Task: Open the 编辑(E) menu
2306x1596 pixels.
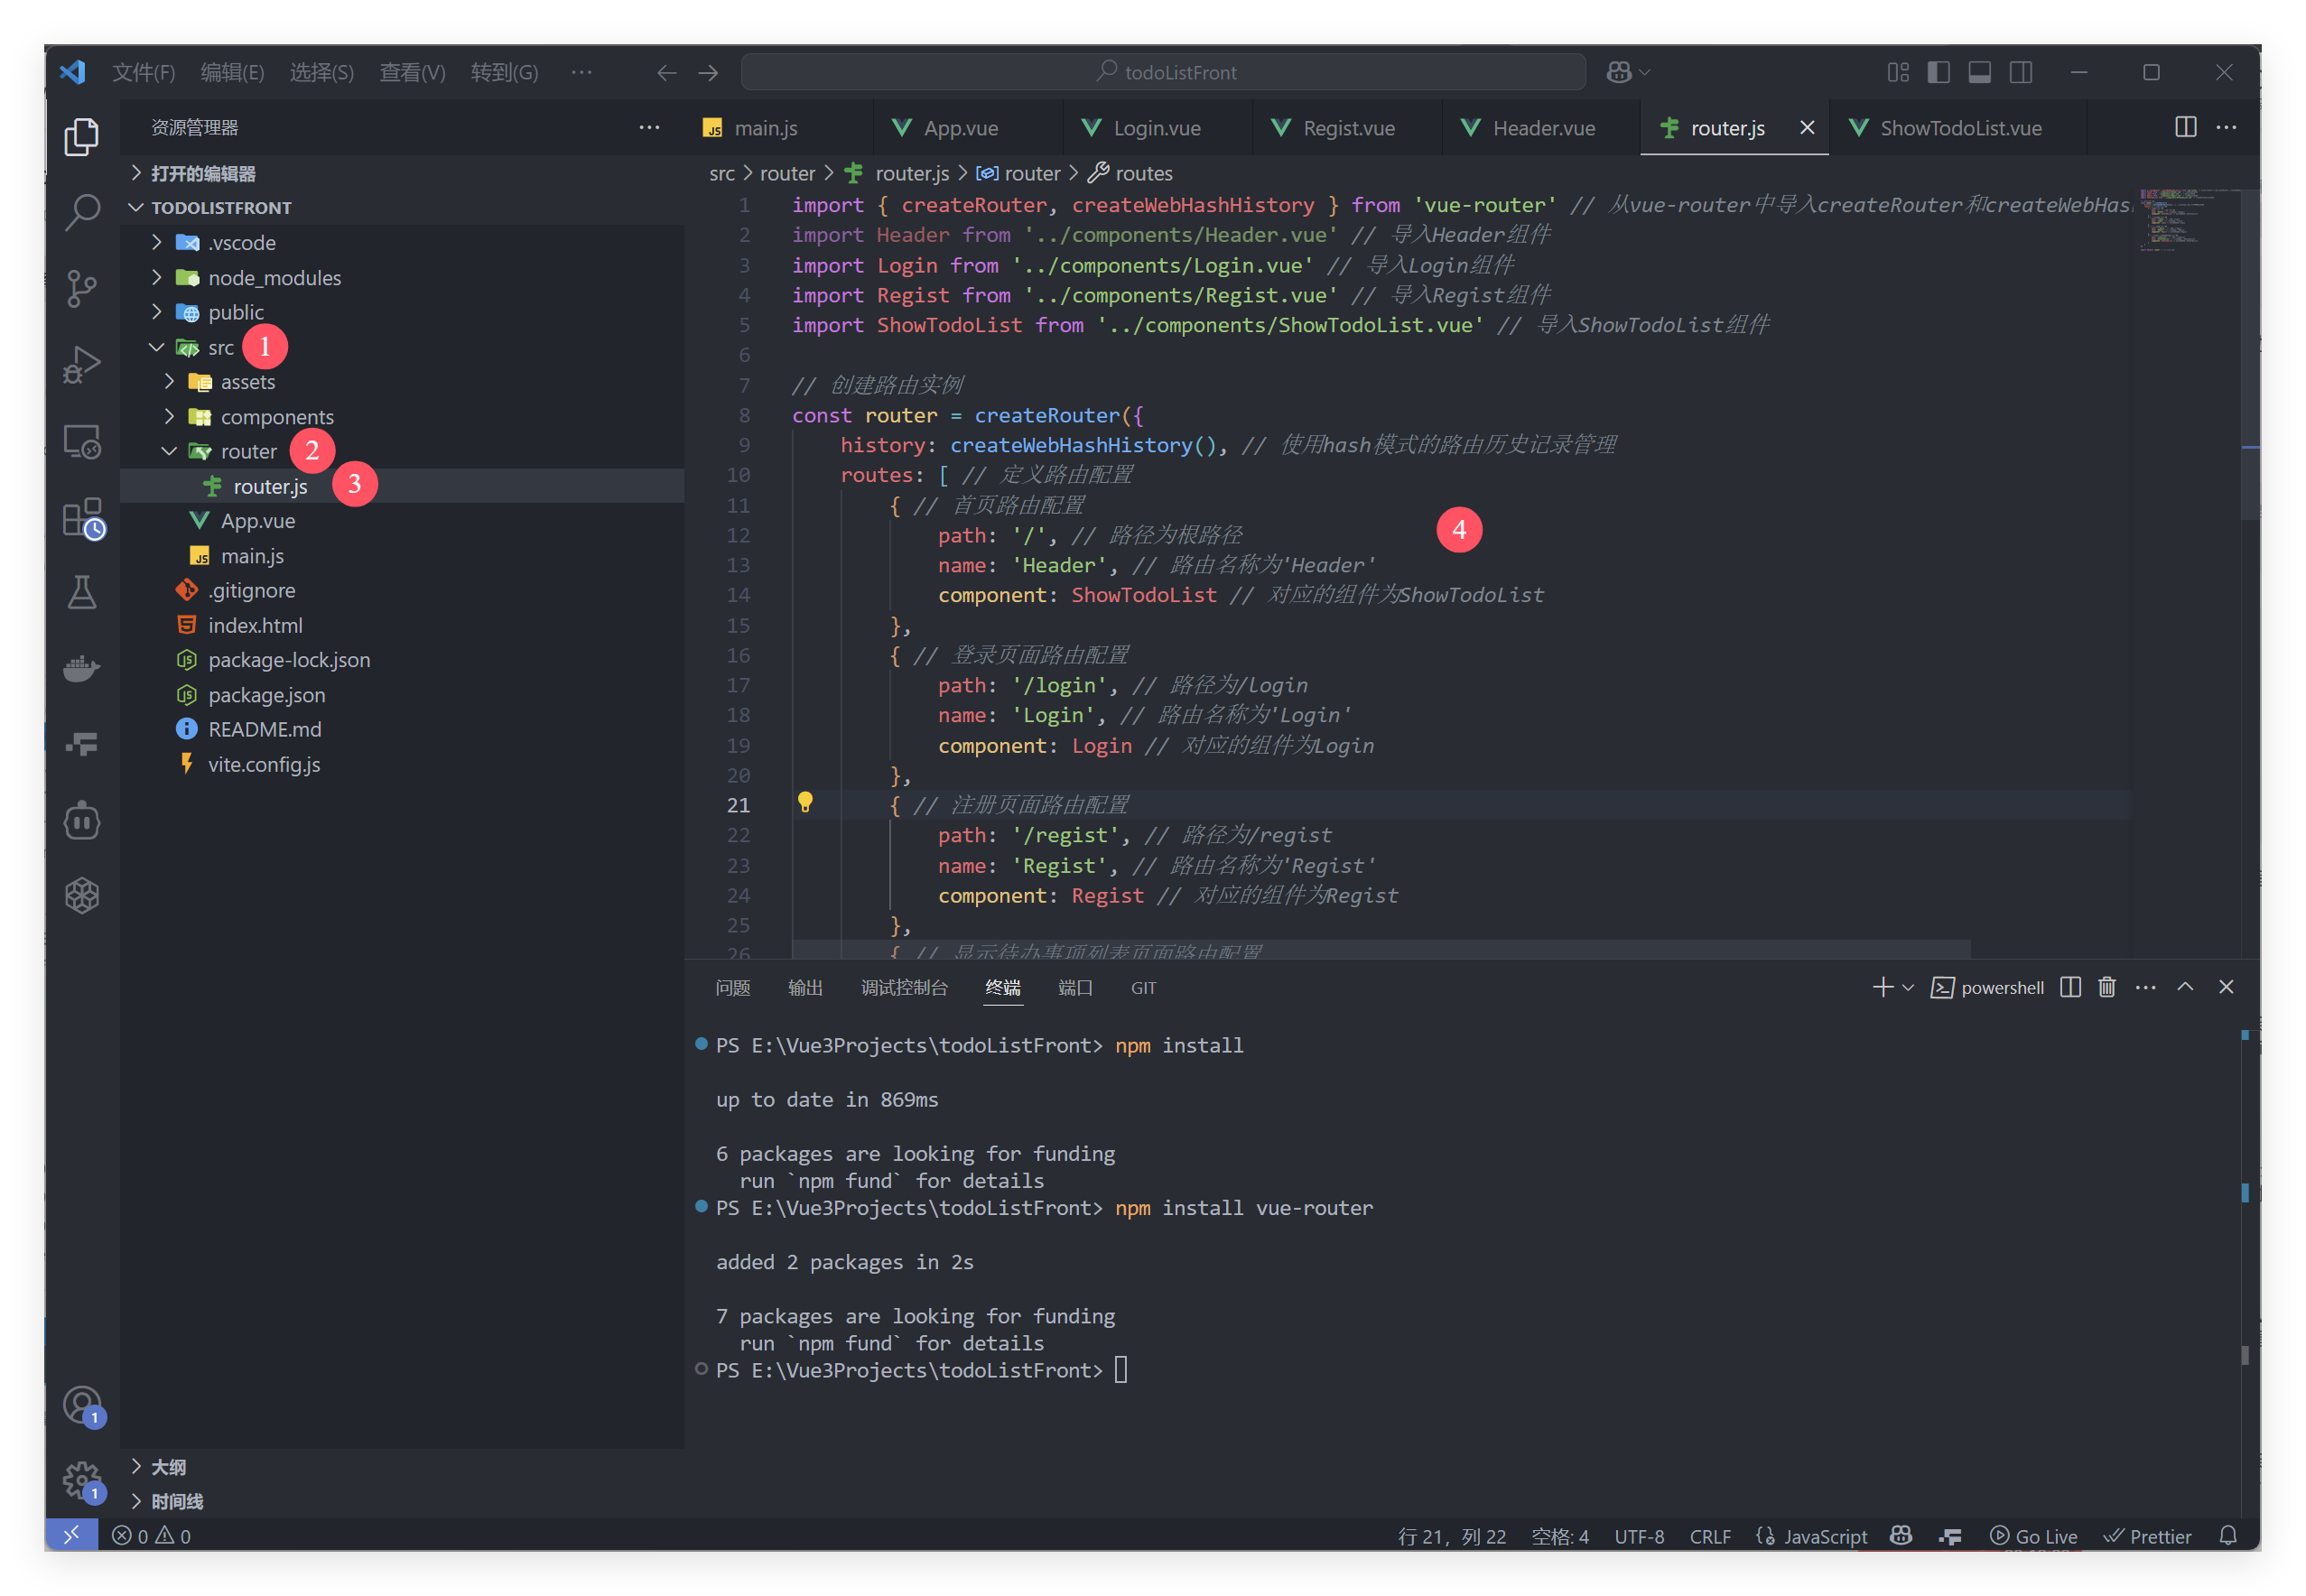Action: click(x=232, y=72)
